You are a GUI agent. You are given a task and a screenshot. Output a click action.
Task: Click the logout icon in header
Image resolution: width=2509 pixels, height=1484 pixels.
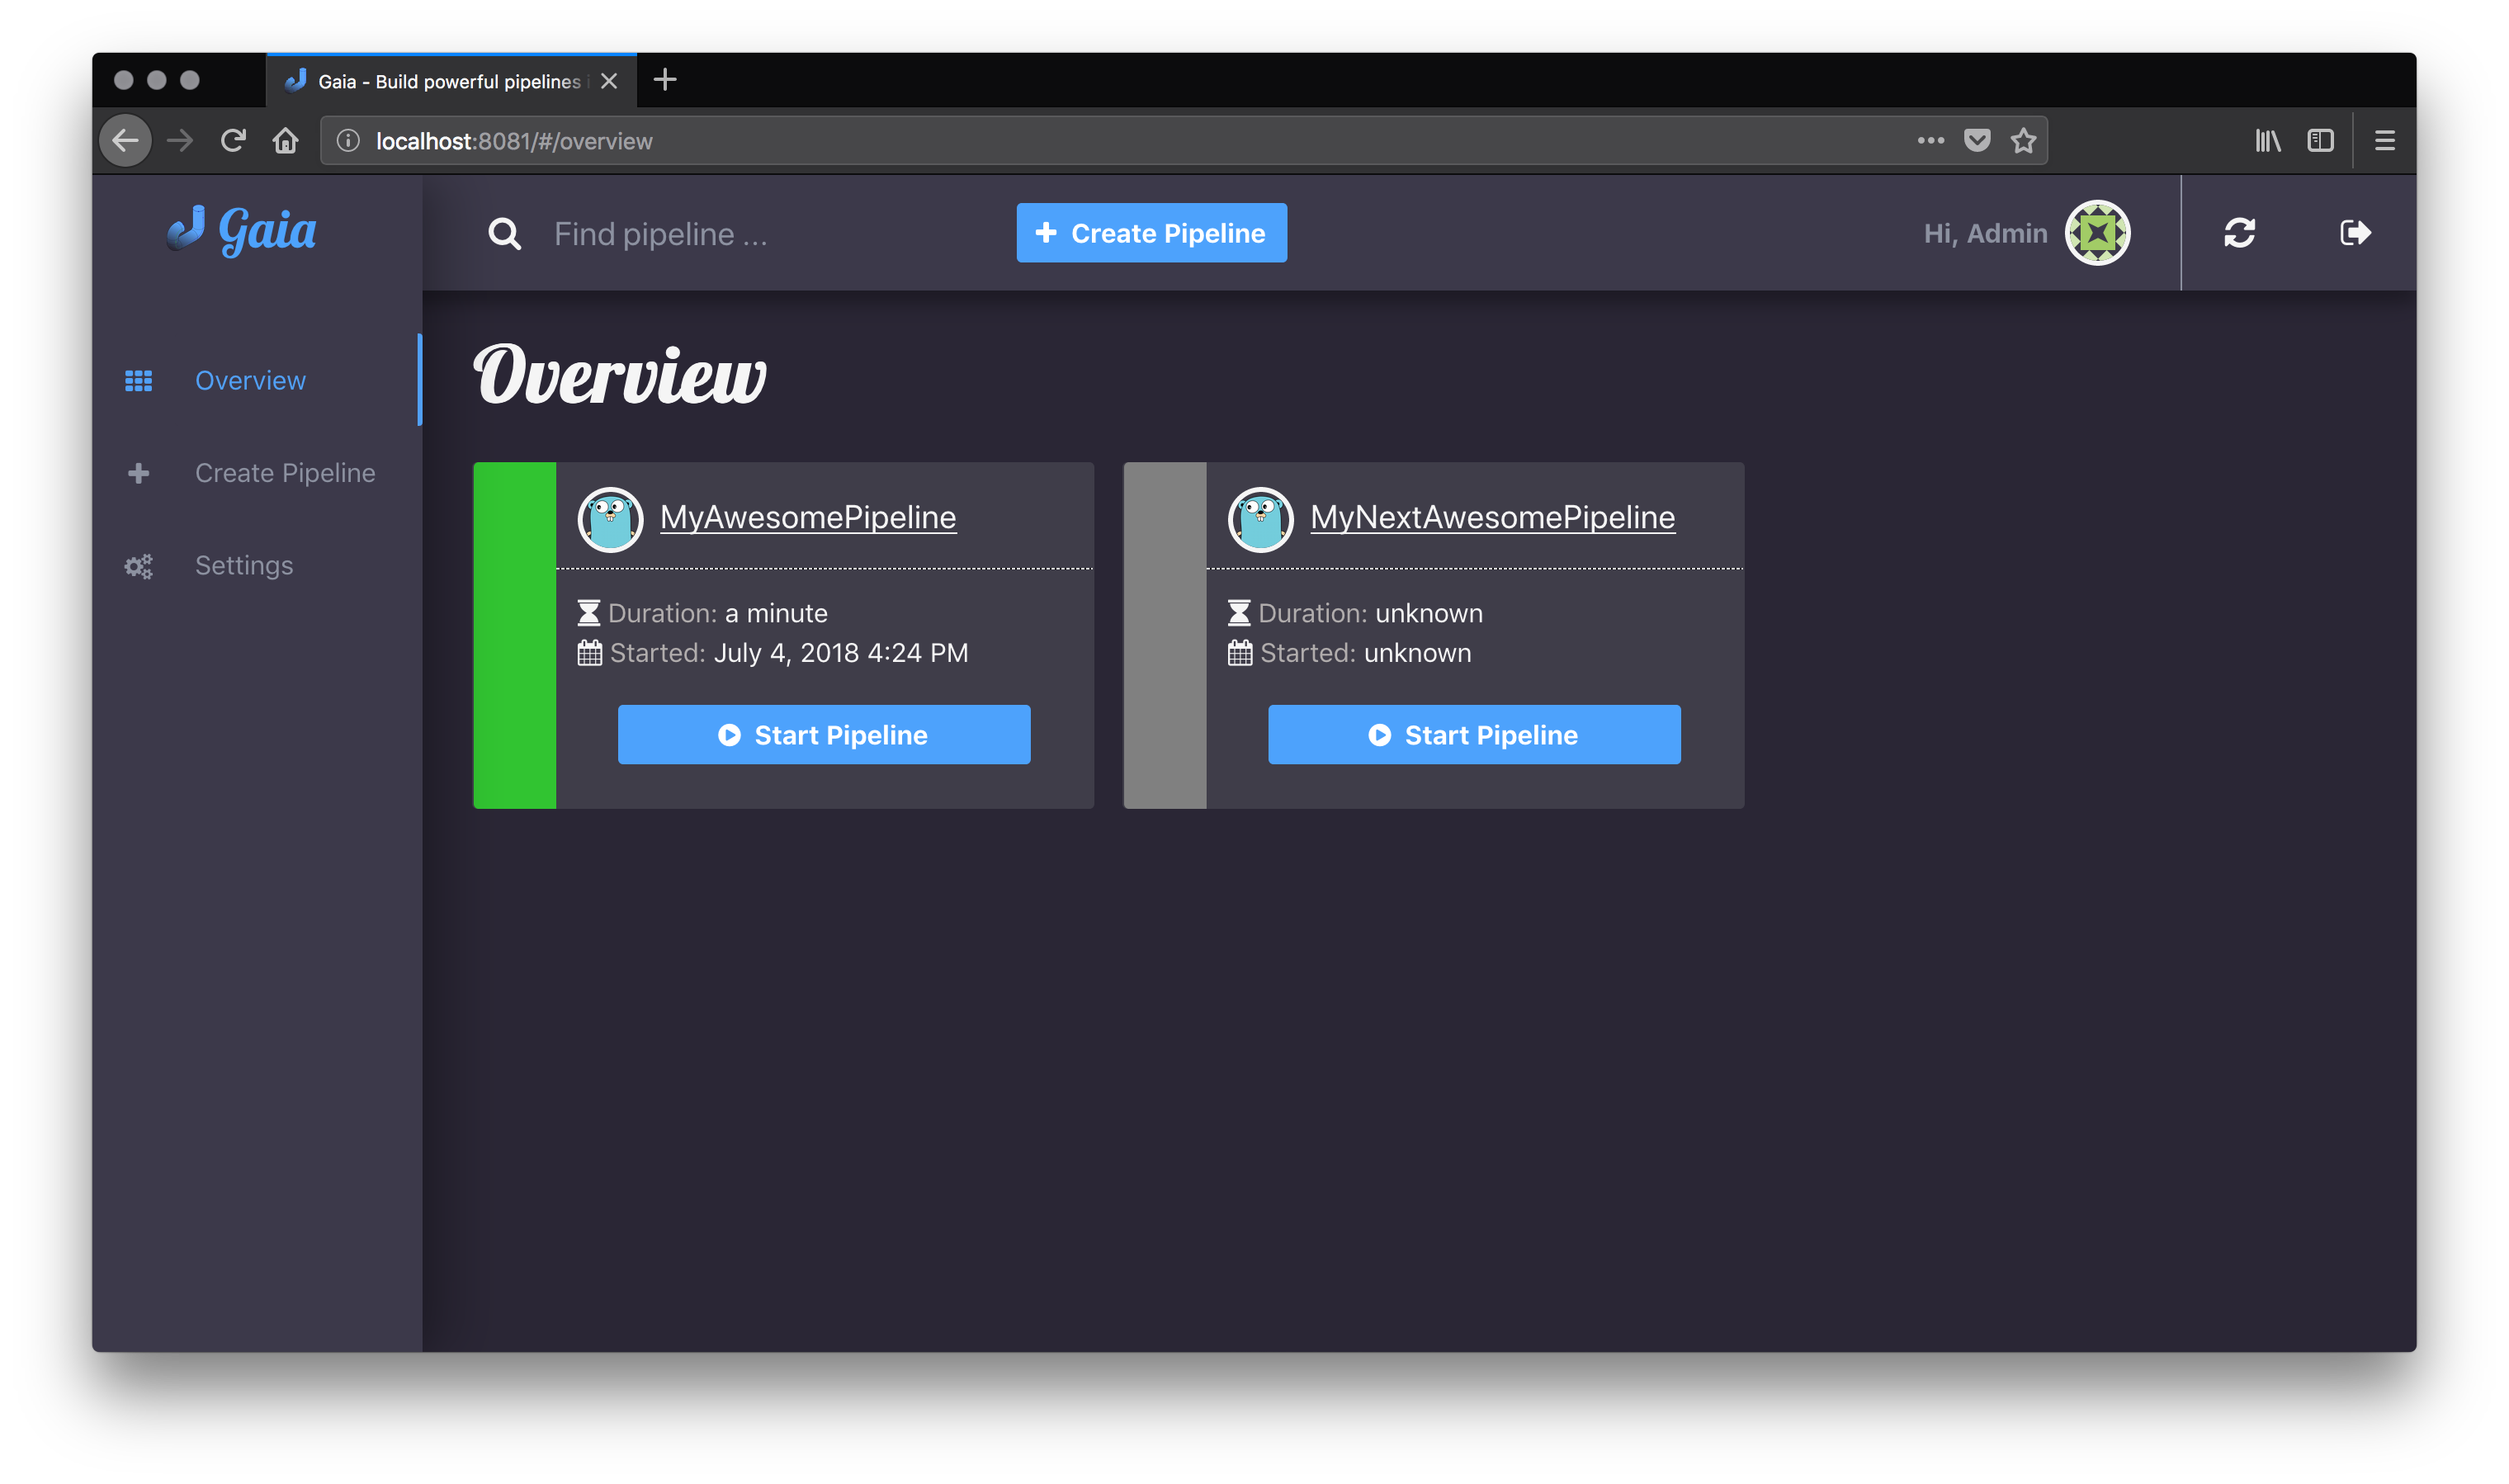[2354, 233]
